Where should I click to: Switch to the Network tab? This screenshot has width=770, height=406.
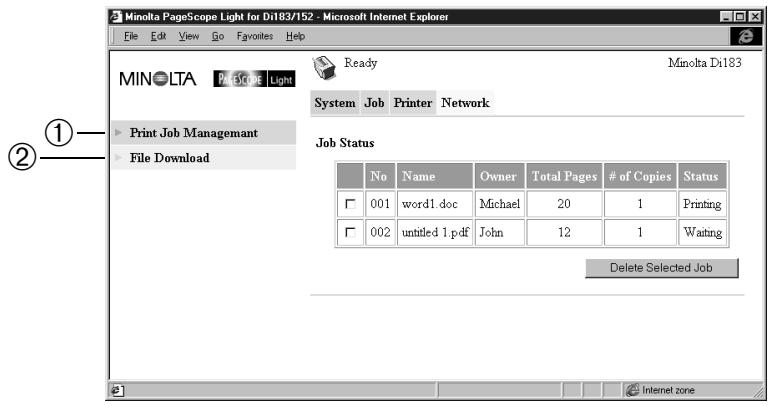(465, 103)
